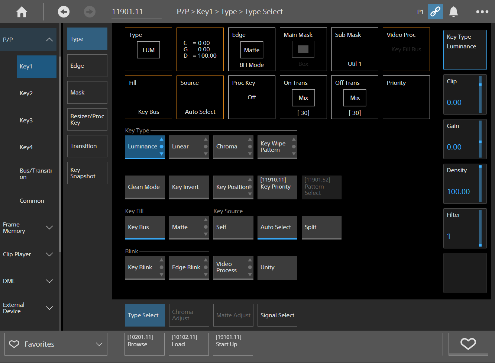Toggle Clean Mode
The height and width of the screenshot is (363, 495).
click(x=145, y=187)
